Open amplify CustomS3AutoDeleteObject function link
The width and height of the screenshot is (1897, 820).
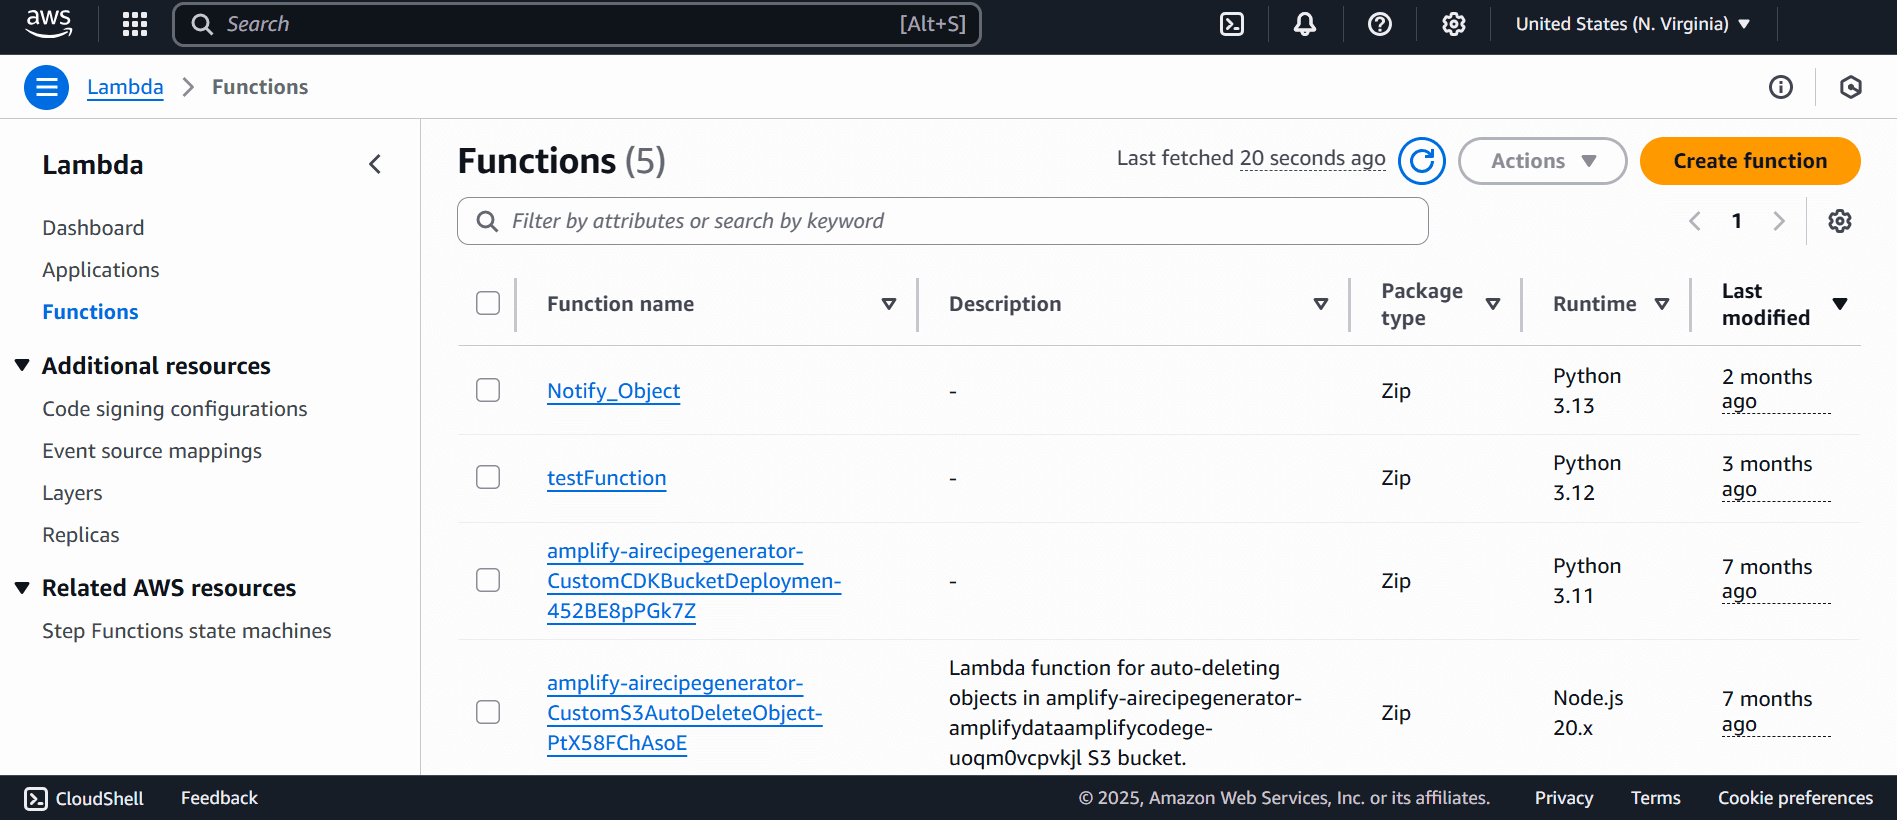click(x=685, y=713)
